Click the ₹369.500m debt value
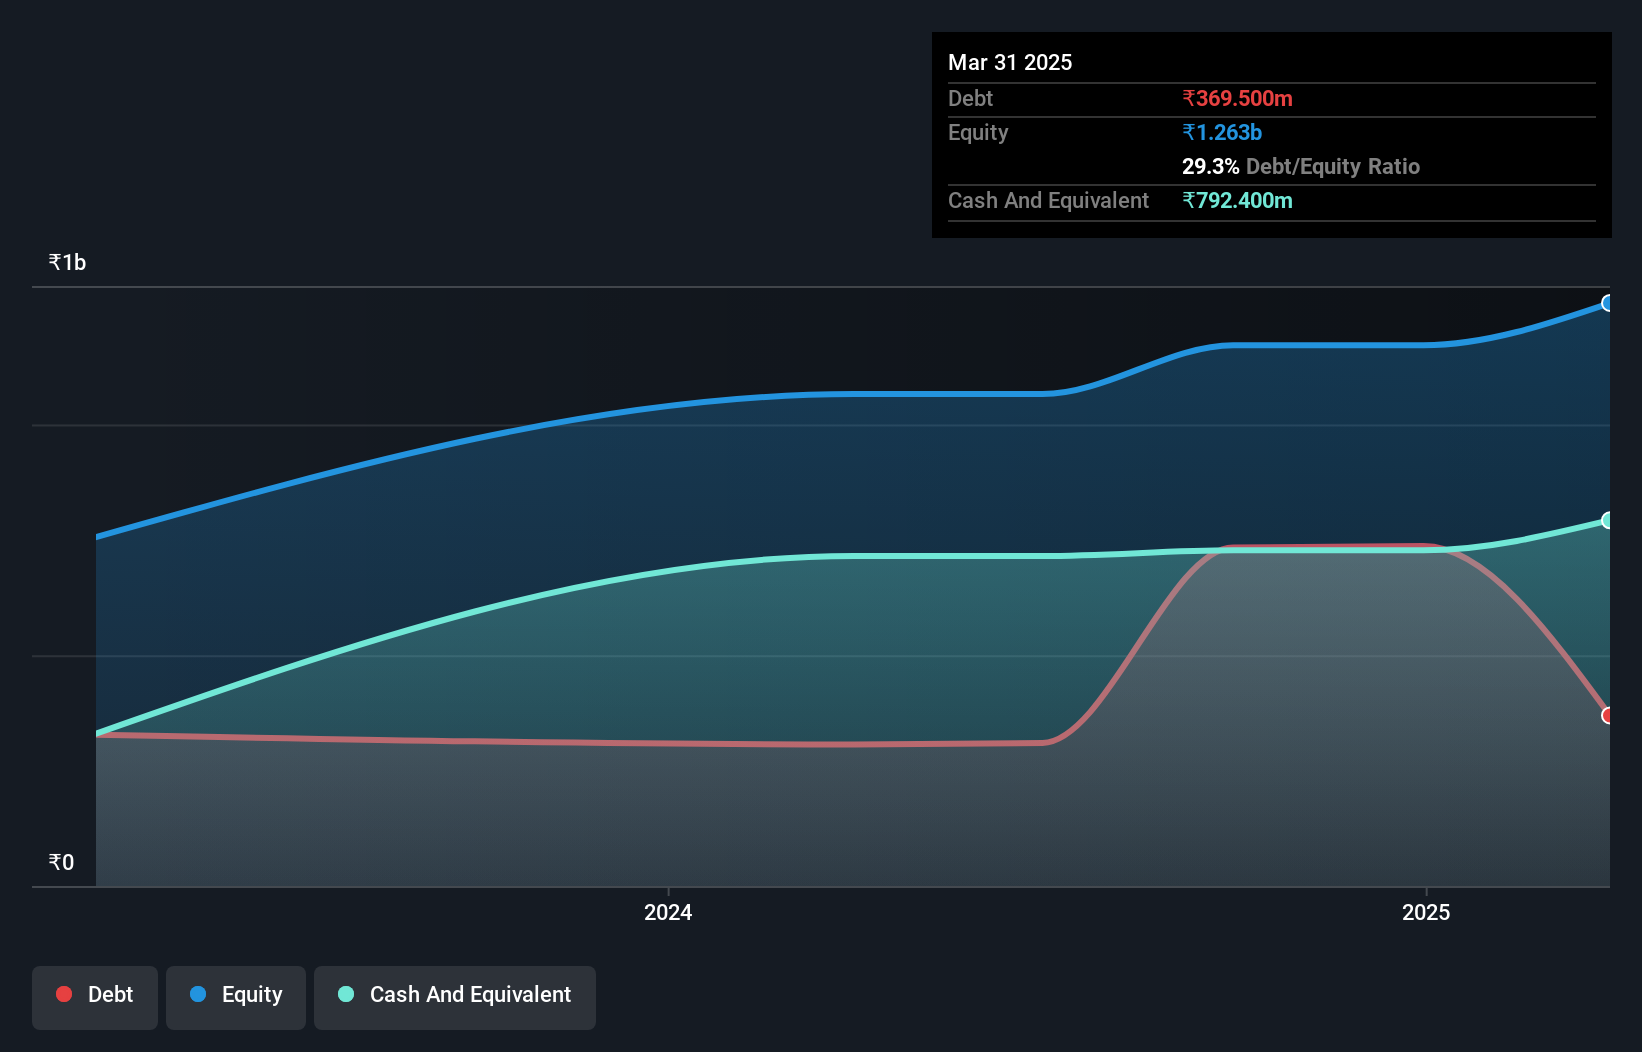Screen dimensions: 1642x1052 [1237, 98]
